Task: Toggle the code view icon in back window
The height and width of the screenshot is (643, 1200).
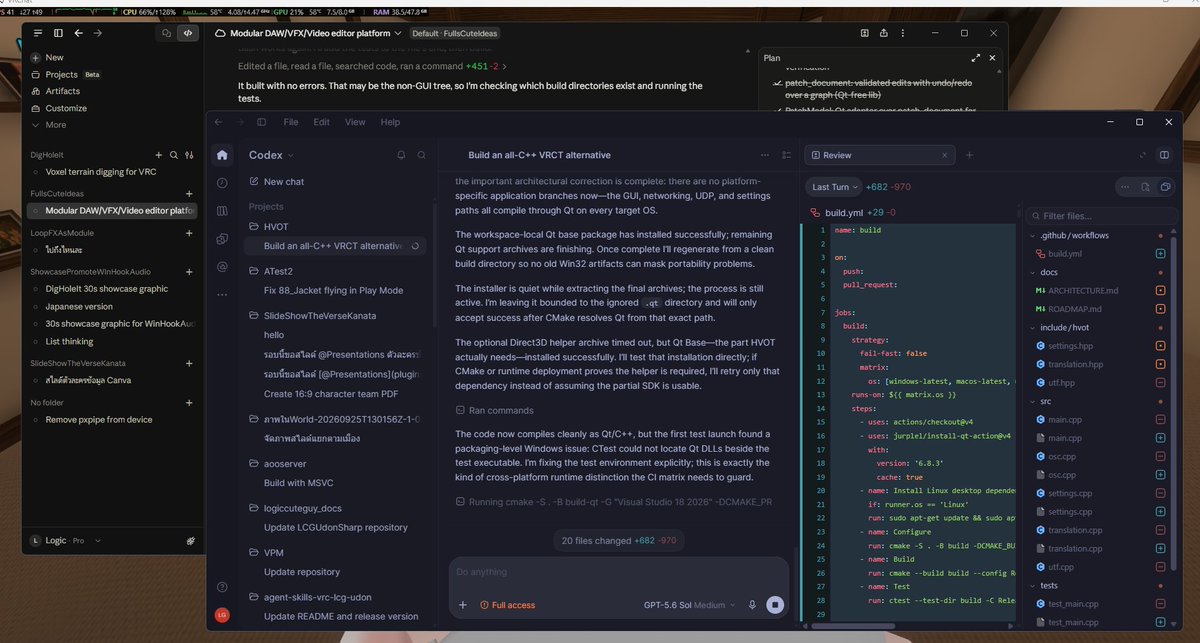Action: click(187, 33)
